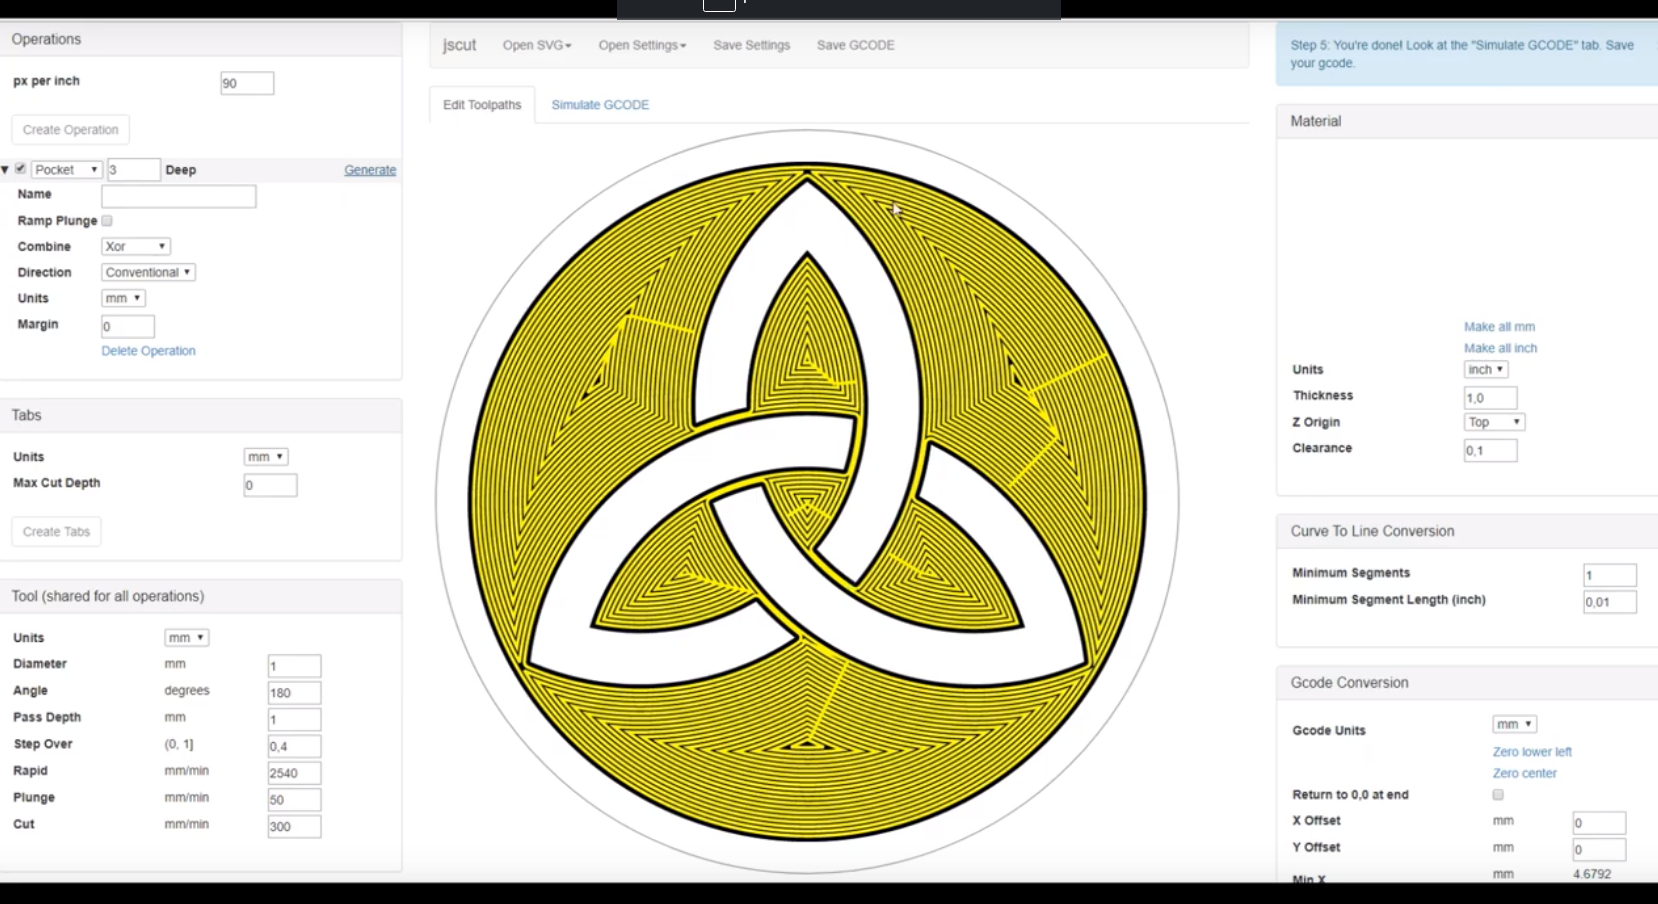
Task: Click the Max Cut Depth input field
Action: 270,485
